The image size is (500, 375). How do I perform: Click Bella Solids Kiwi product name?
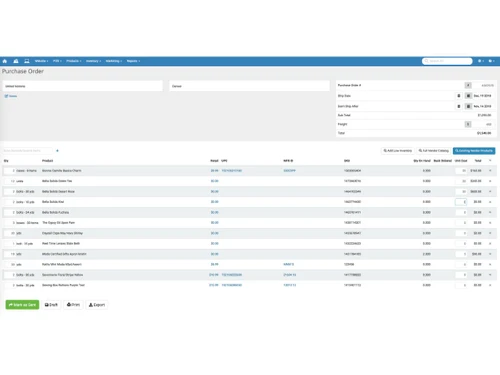(53, 202)
